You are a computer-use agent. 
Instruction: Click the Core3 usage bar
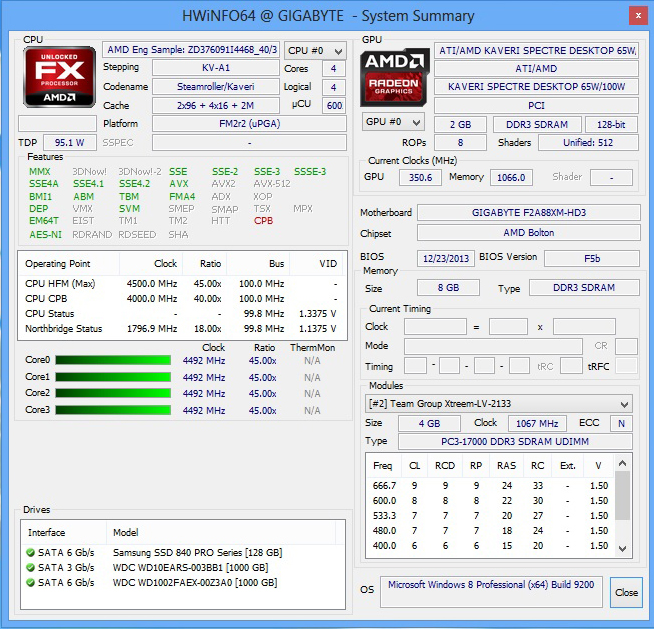(x=113, y=410)
